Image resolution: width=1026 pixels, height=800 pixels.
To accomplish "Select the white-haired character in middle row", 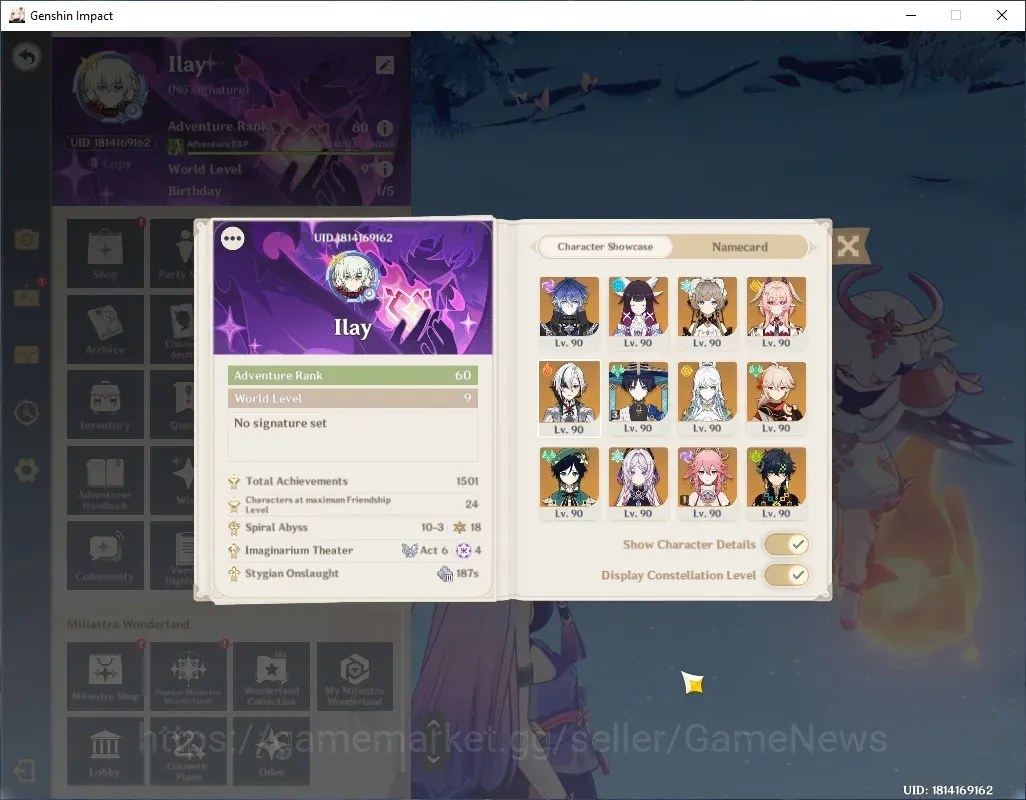I will tap(707, 398).
